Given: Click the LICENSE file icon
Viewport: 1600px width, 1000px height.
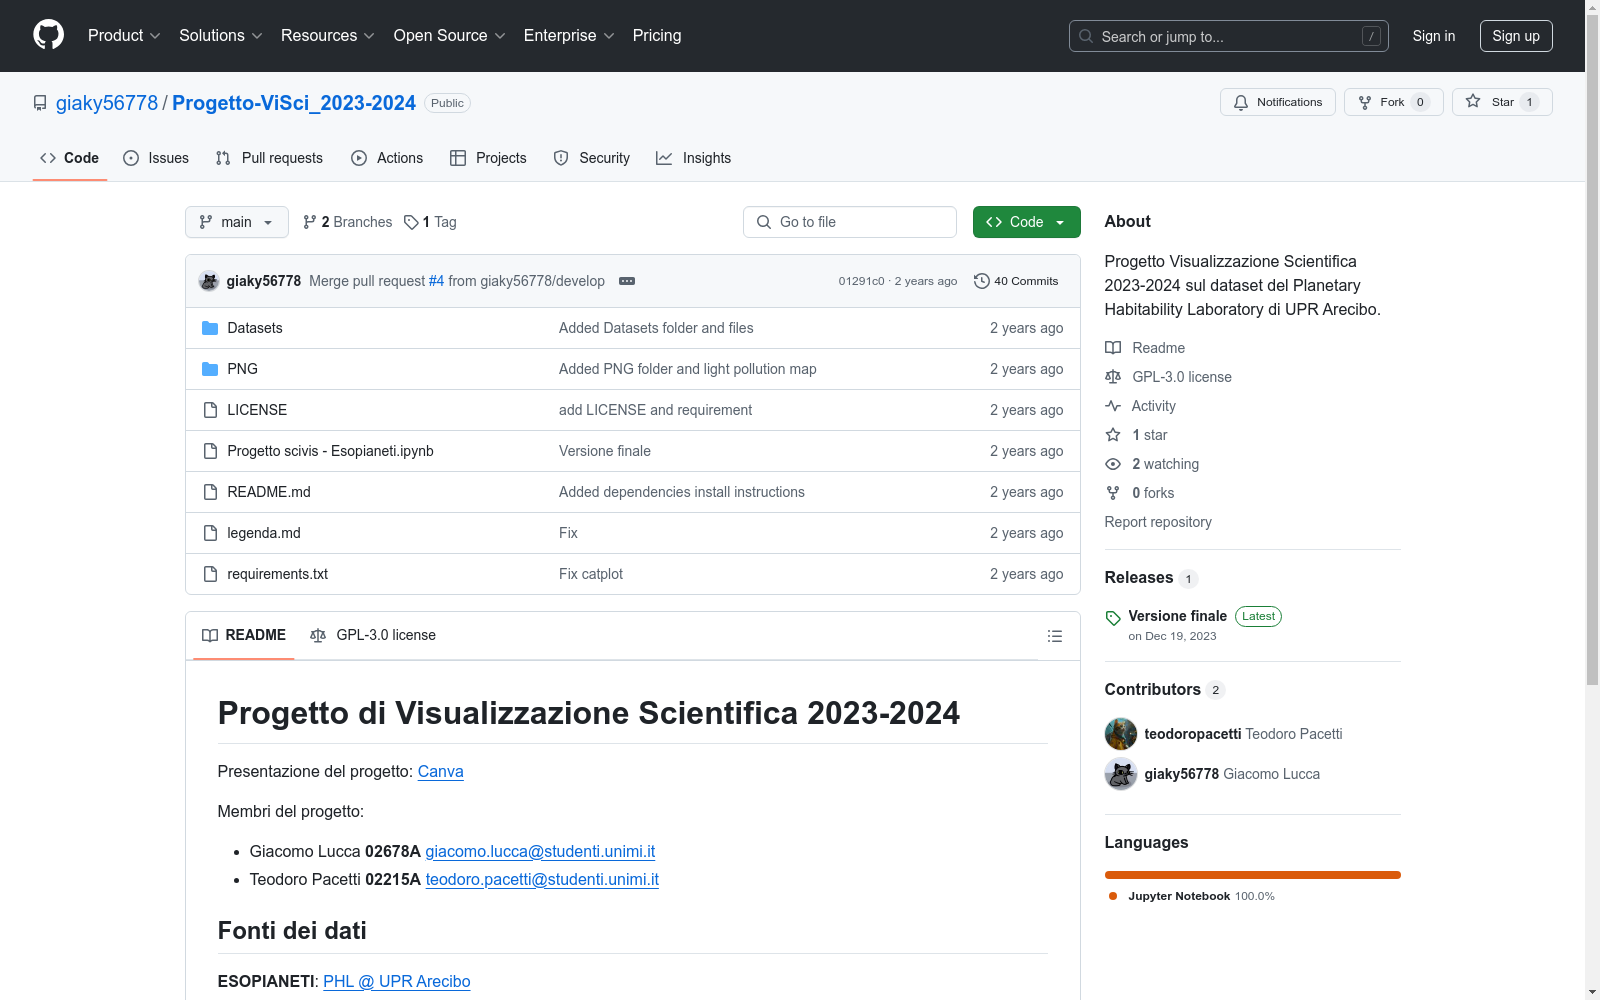Looking at the screenshot, I should tap(210, 410).
